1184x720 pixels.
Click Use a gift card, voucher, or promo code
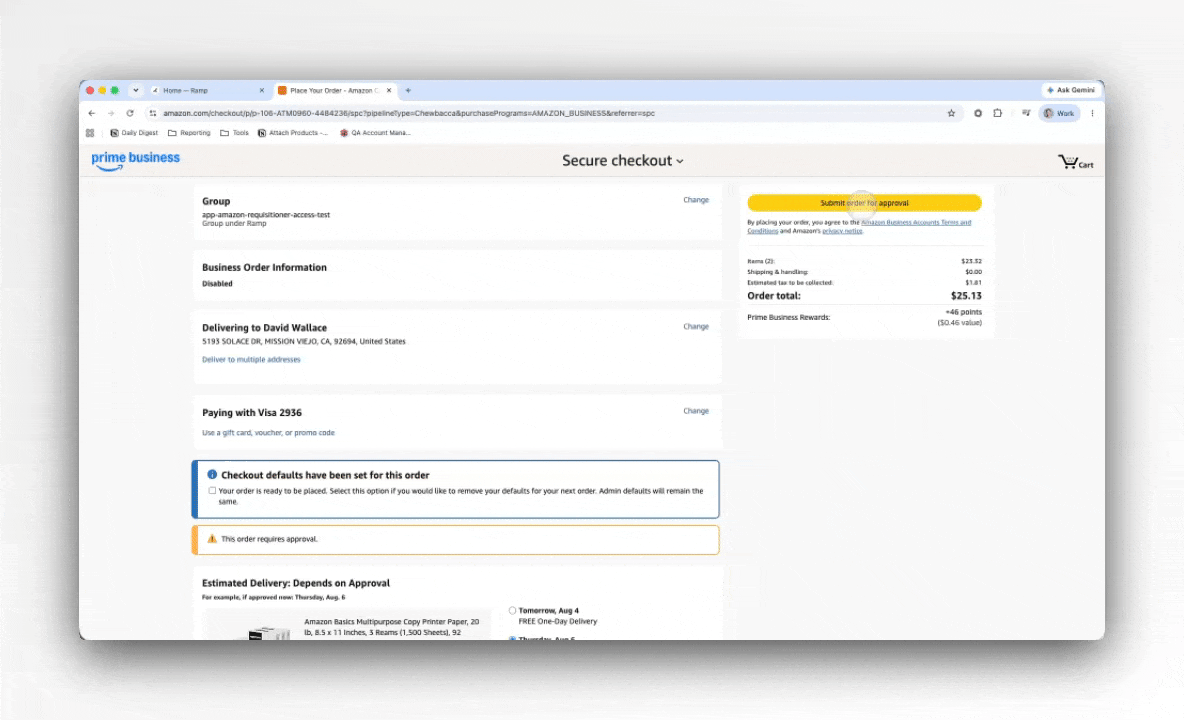click(268, 433)
